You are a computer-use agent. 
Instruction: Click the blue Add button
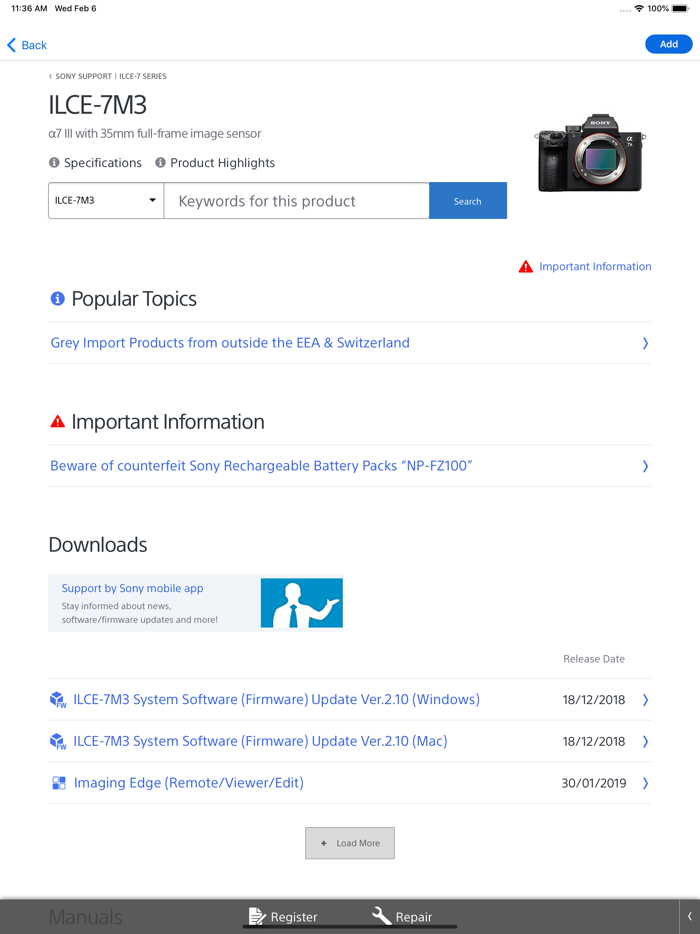[x=668, y=44]
